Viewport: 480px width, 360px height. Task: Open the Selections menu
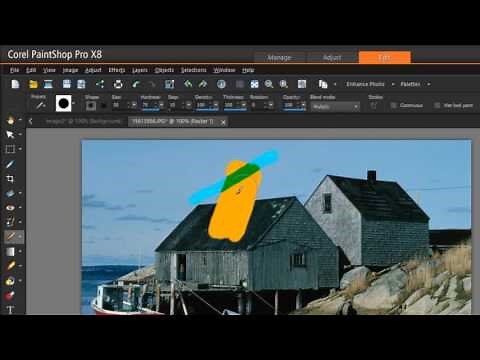pos(194,70)
